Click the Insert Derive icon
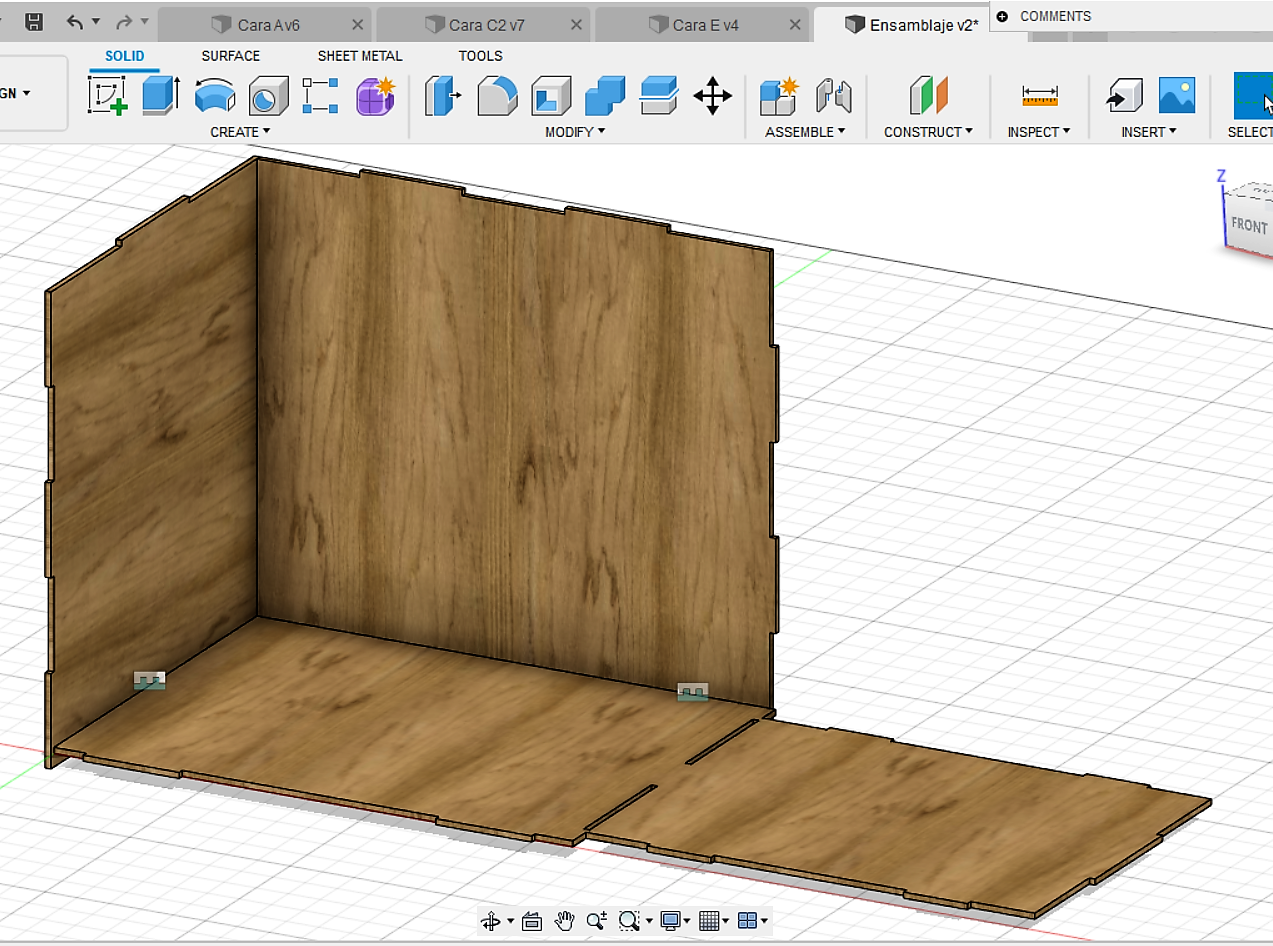The image size is (1273, 946). click(1124, 97)
